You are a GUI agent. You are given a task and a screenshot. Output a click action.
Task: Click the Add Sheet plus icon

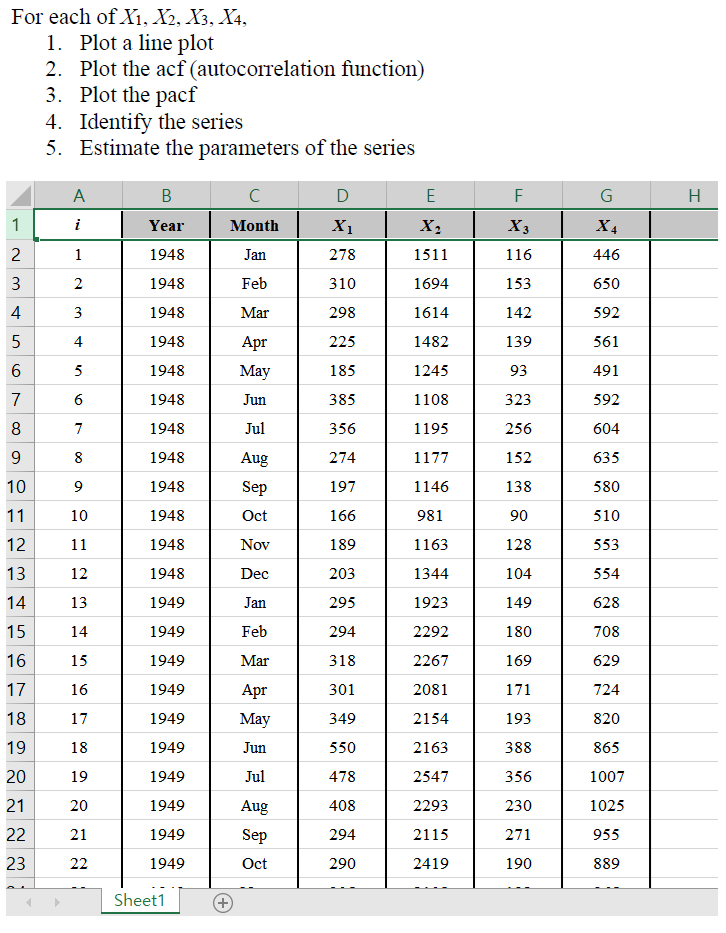[x=222, y=902]
